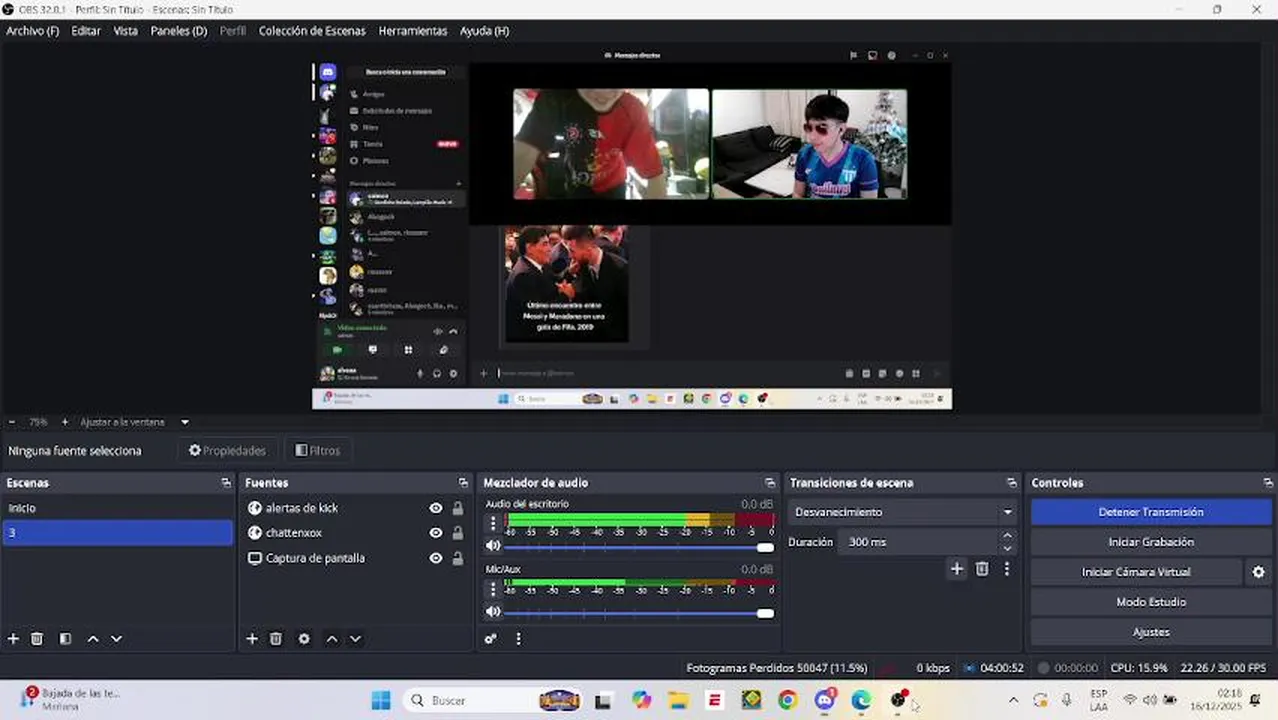Increase Duración with the up stepper arrow
This screenshot has width=1278, height=720.
[1007, 536]
